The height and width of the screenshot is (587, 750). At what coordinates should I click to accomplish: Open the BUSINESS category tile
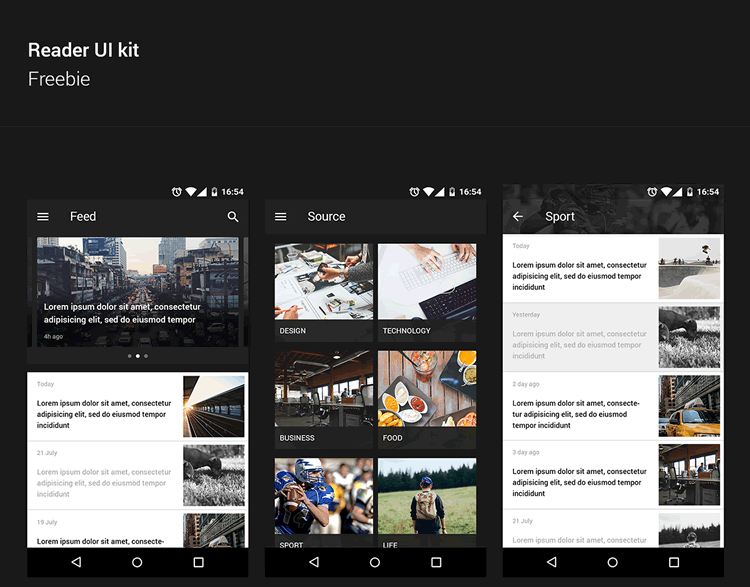(x=323, y=399)
